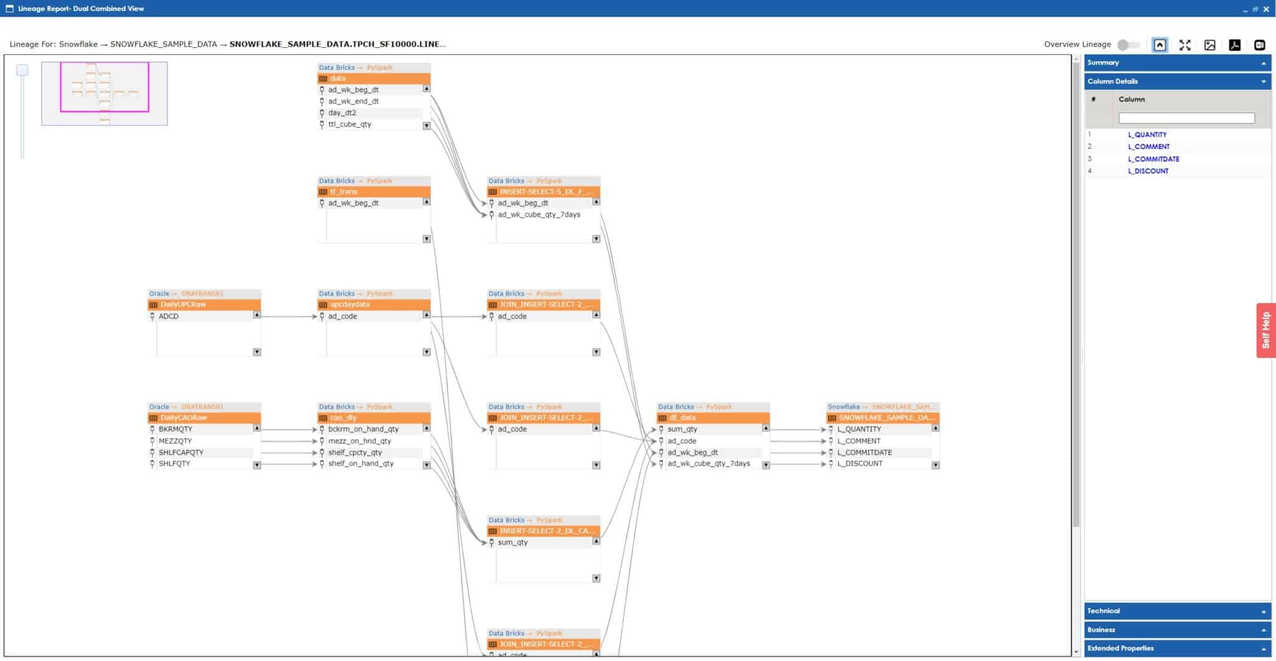Click the minimap overview thumbnail
This screenshot has width=1276, height=661.
click(x=104, y=93)
